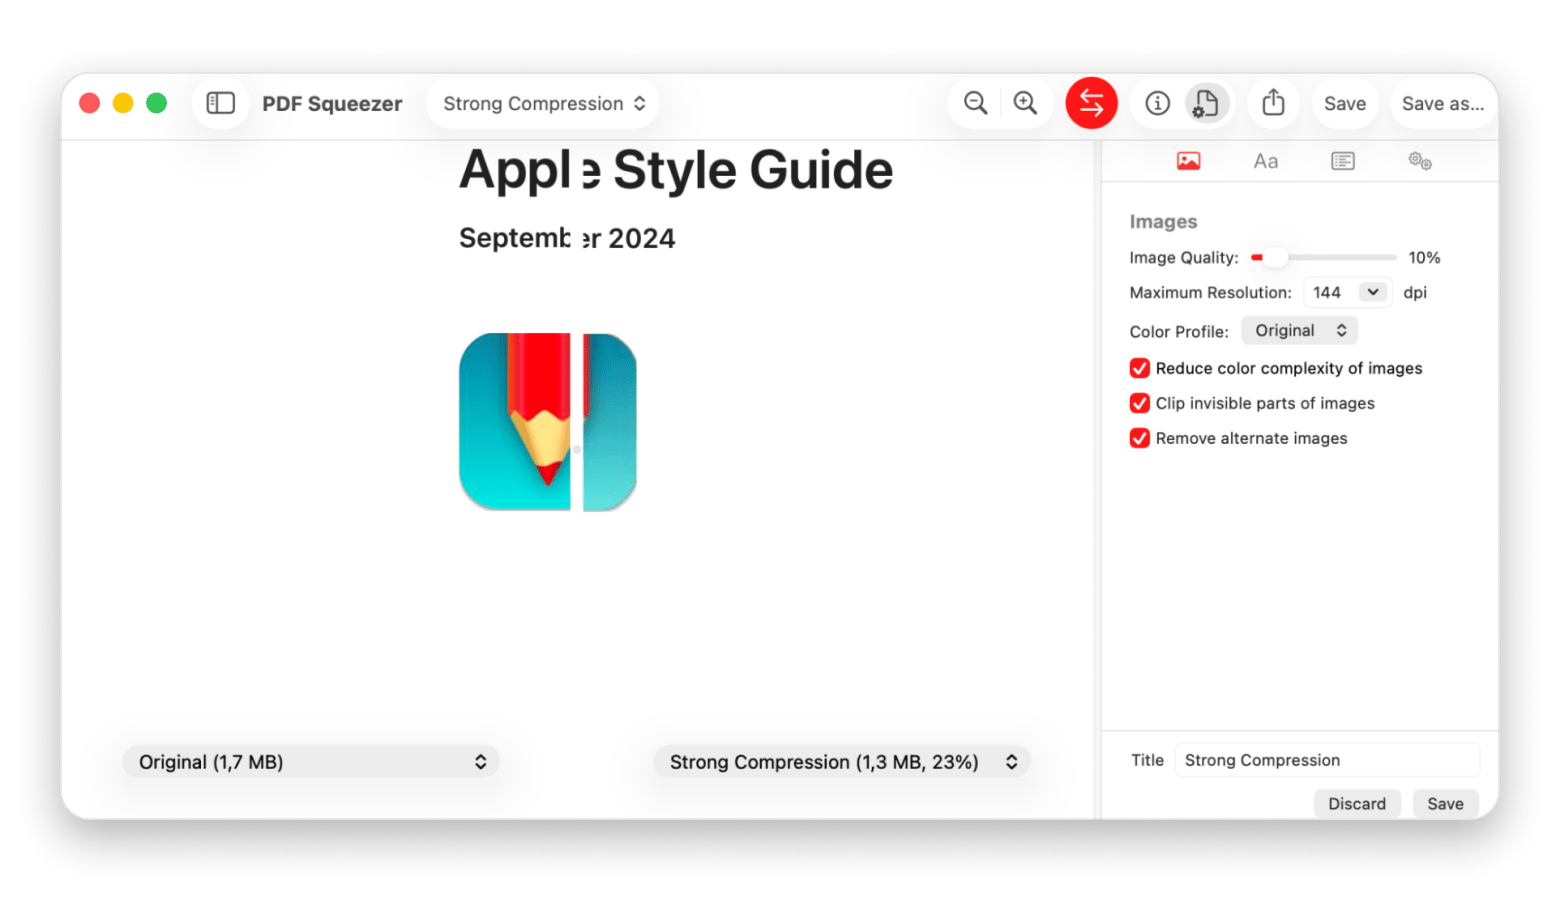Click the zoom out magnifier
The height and width of the screenshot is (900, 1560).
tap(975, 103)
